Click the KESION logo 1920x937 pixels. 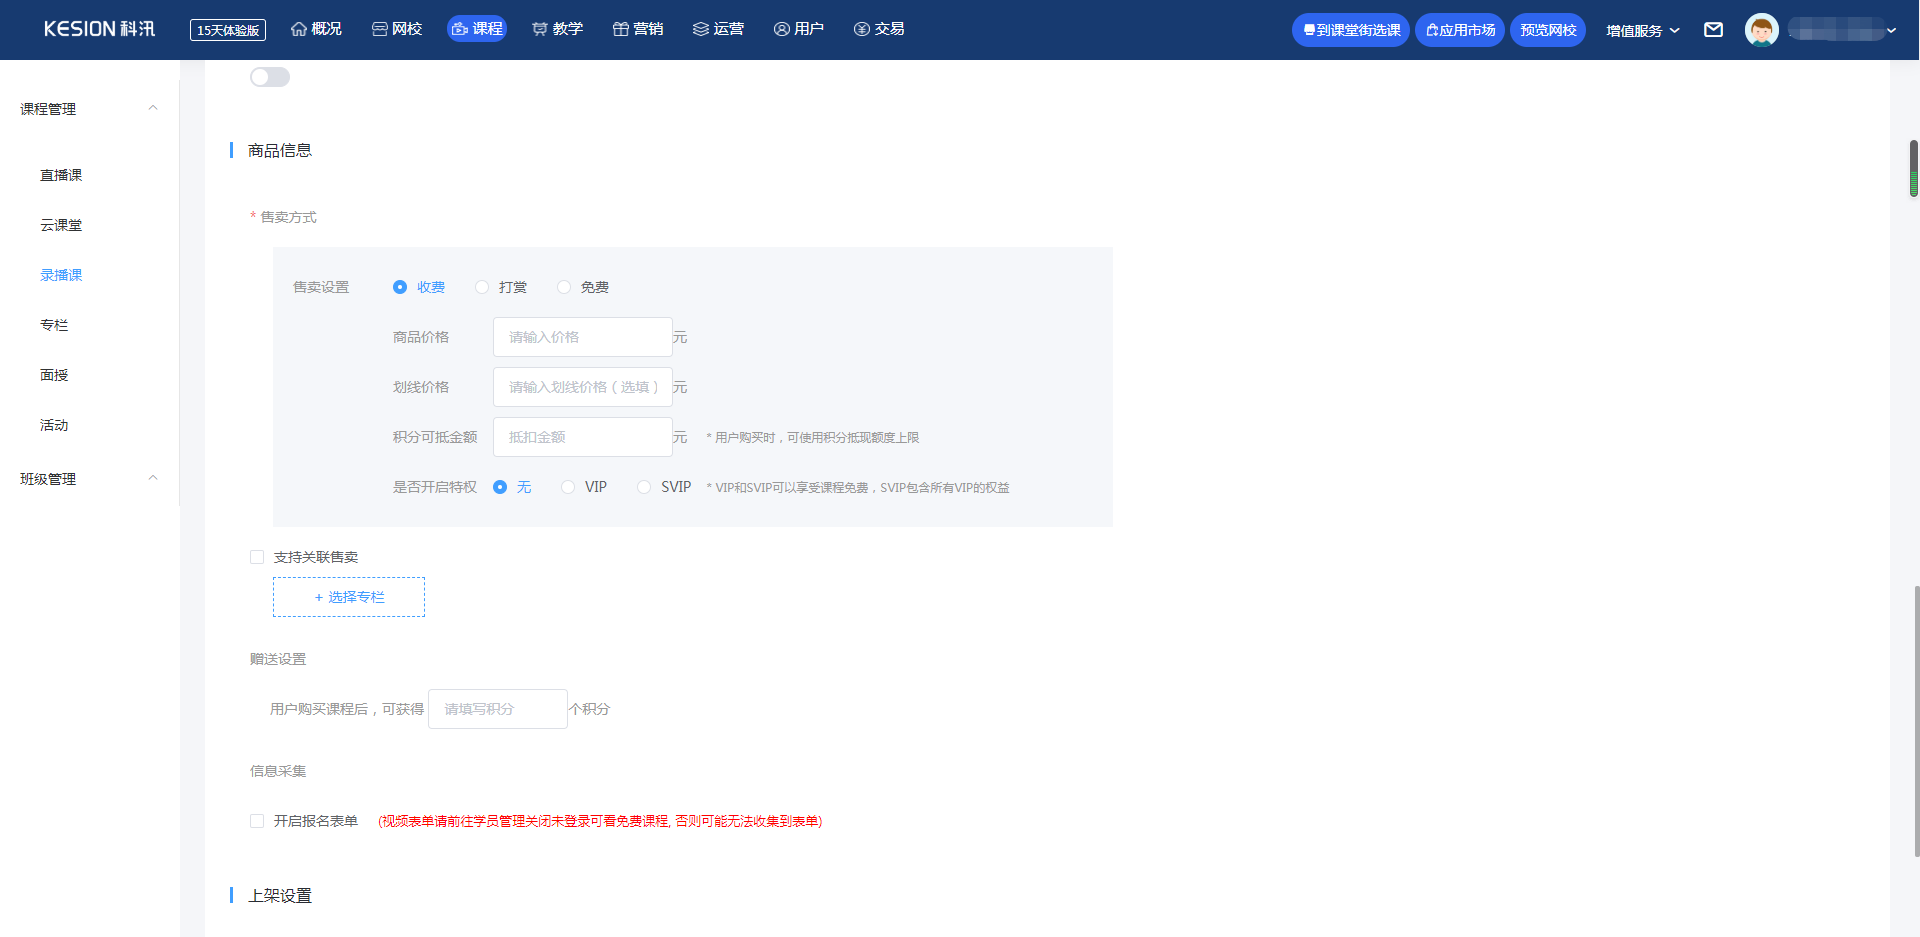click(99, 29)
